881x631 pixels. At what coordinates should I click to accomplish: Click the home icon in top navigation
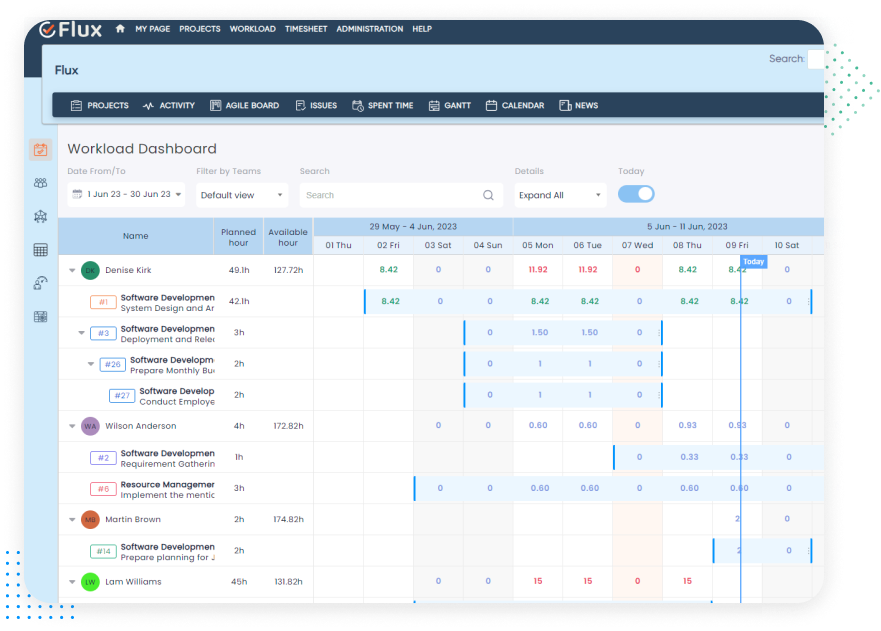click(120, 28)
